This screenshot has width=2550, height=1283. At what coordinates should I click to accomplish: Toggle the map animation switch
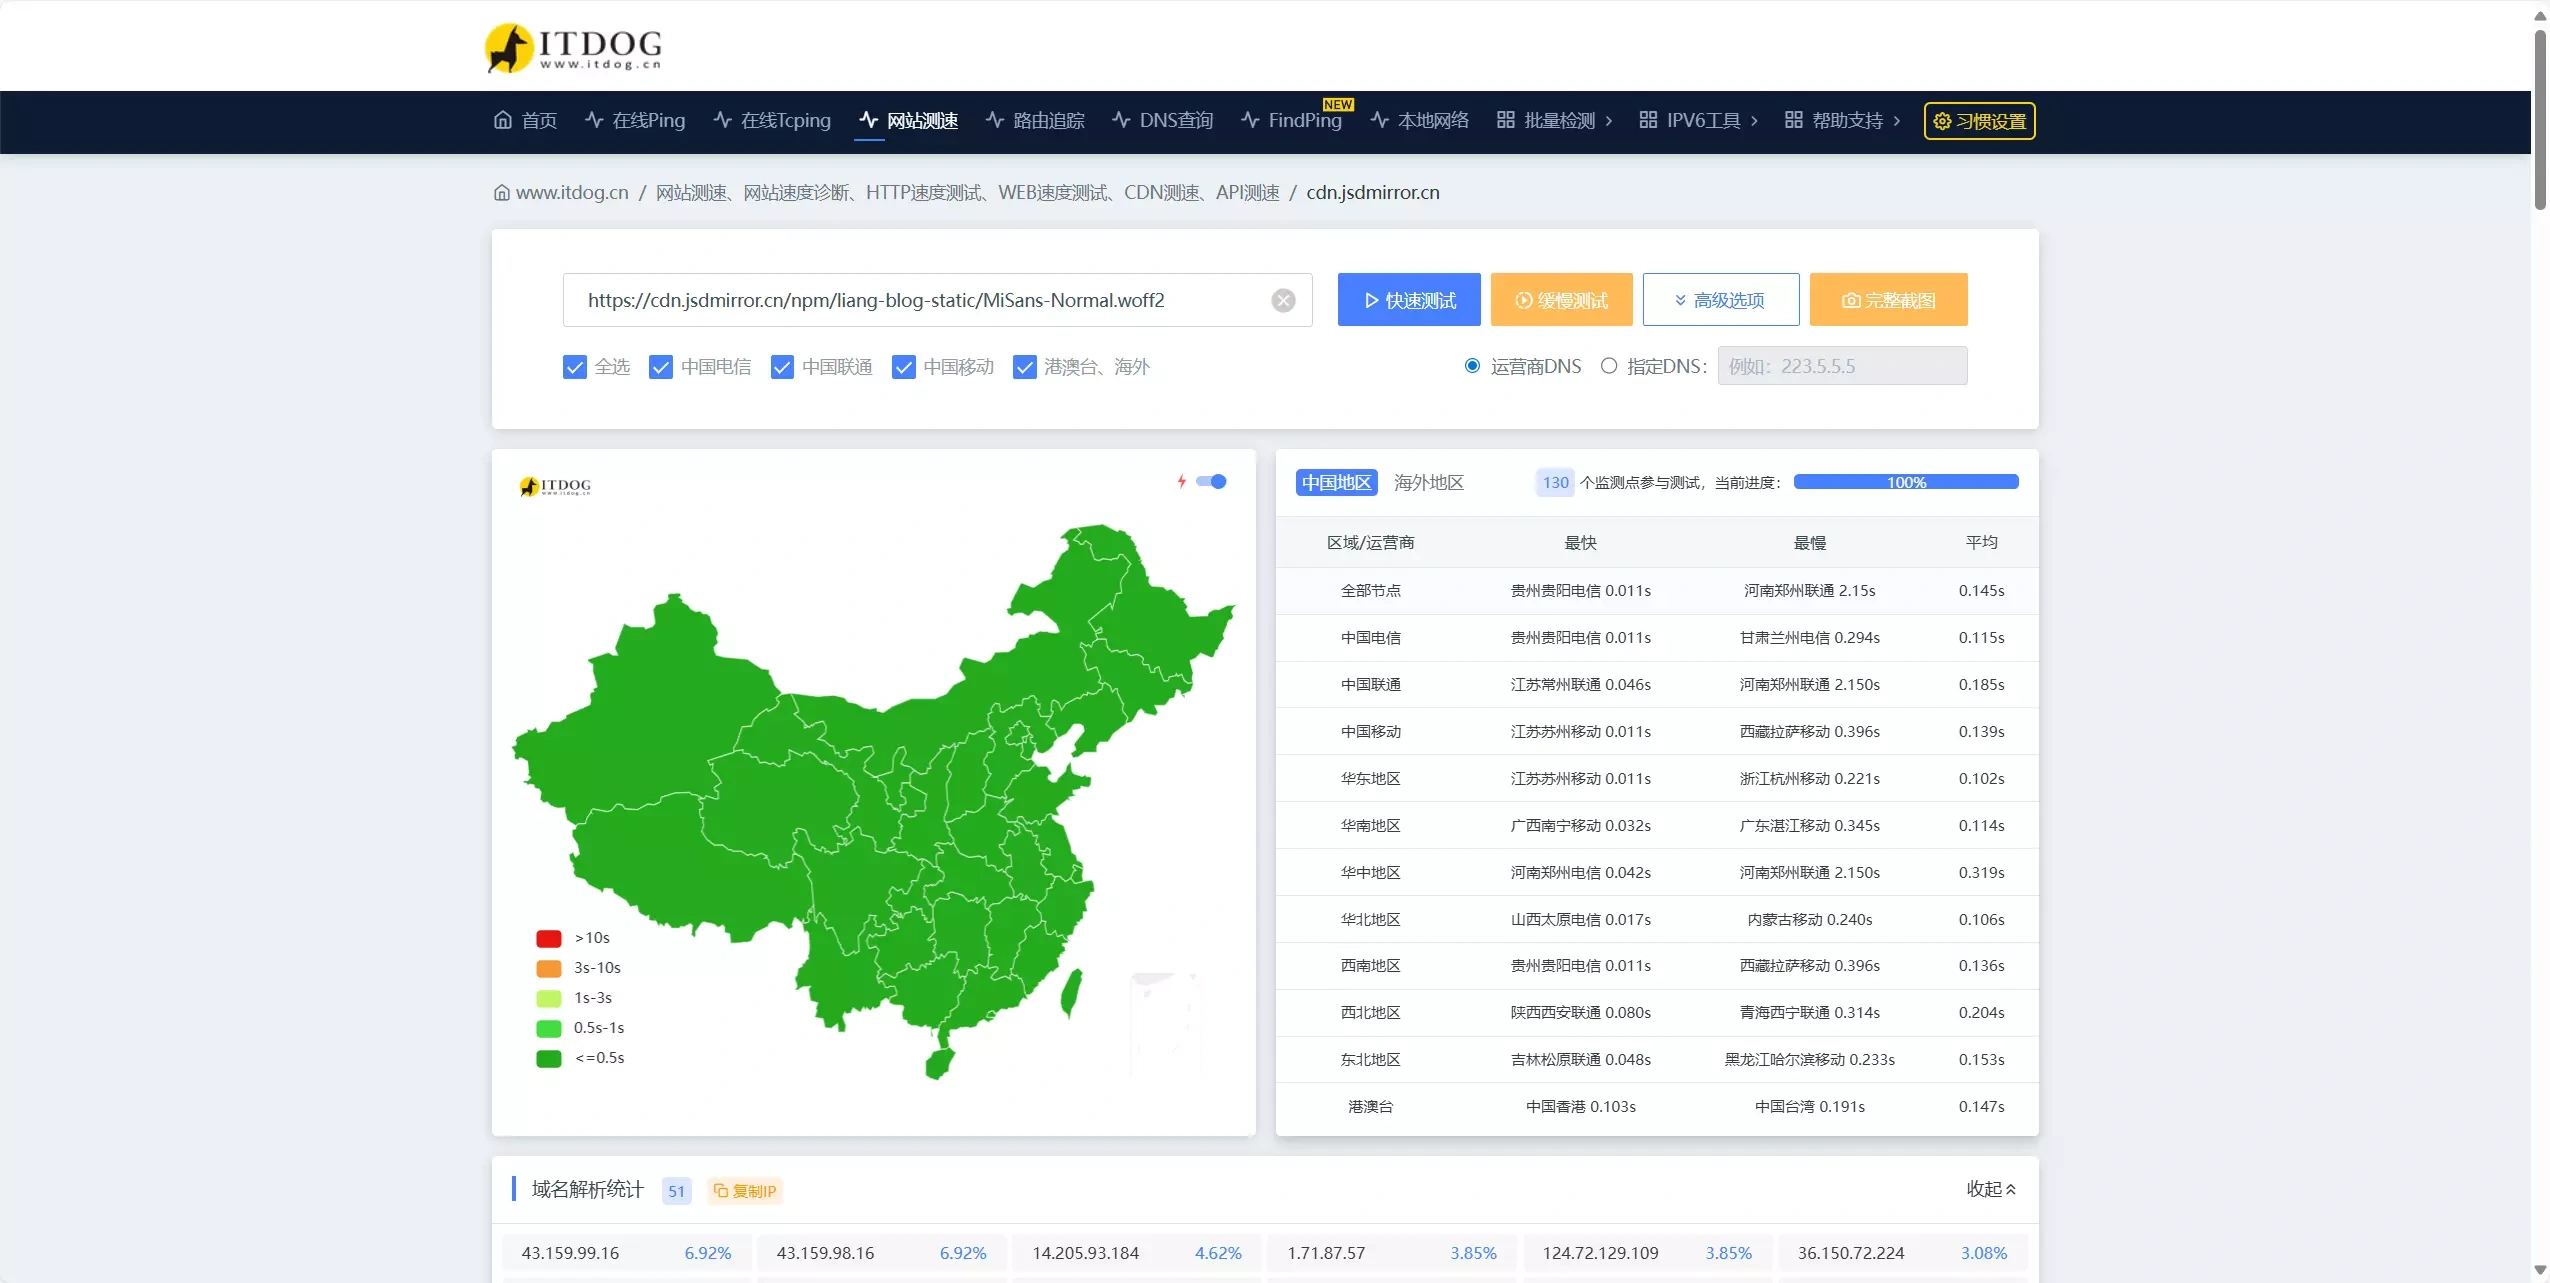tap(1211, 482)
